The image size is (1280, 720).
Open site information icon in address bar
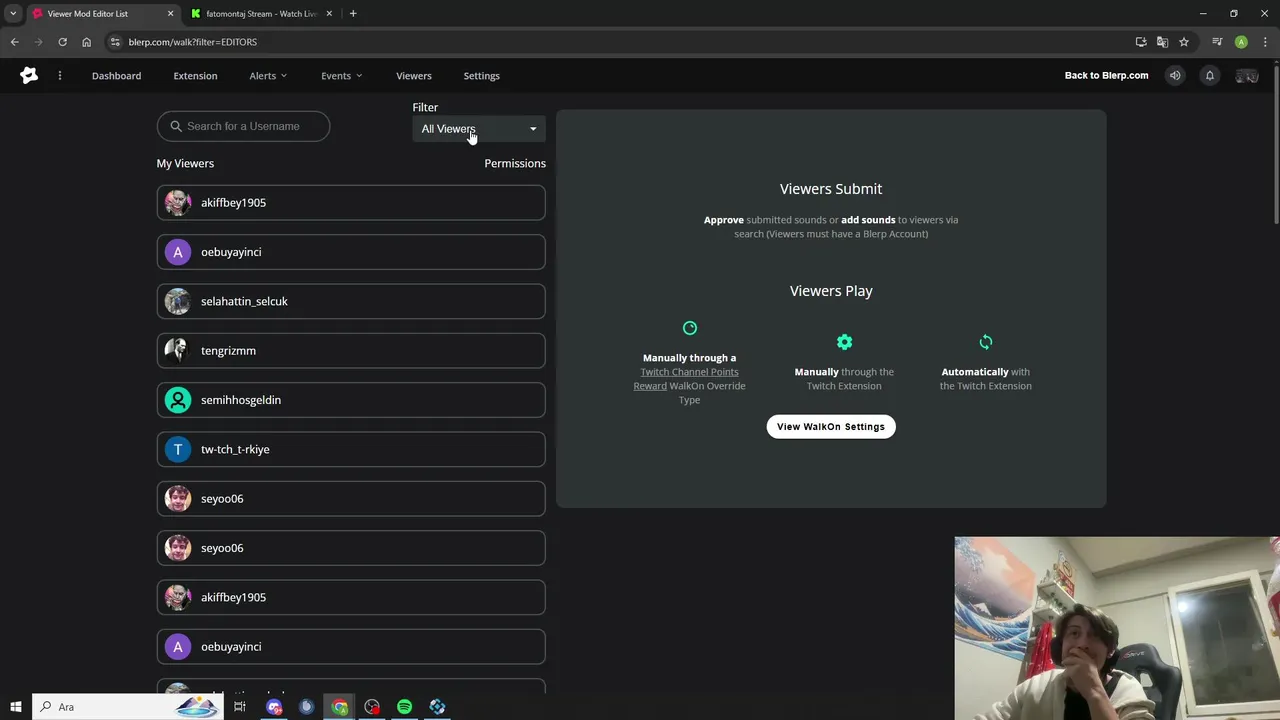point(115,42)
